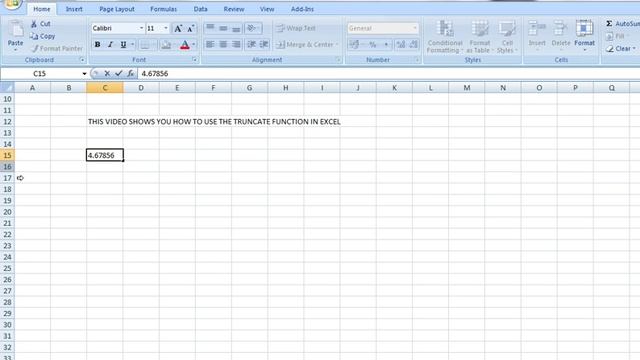Decrease font size with Shrink Font

coord(191,28)
